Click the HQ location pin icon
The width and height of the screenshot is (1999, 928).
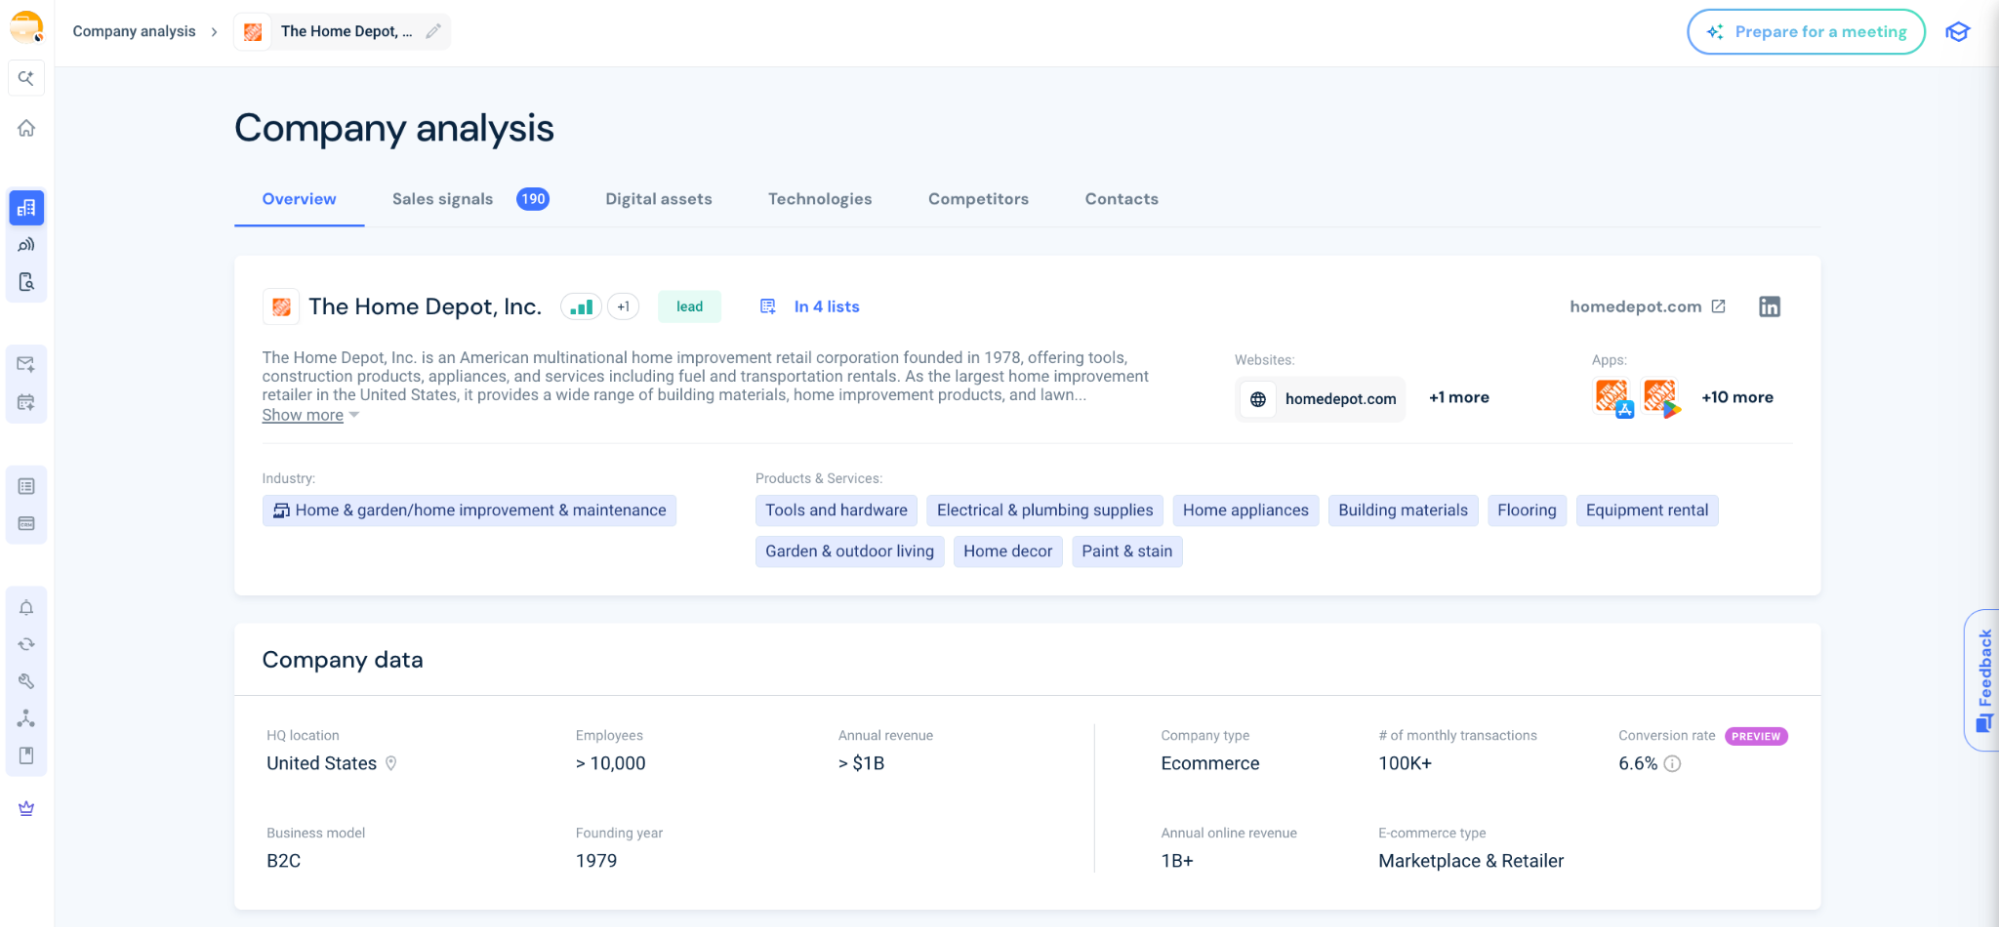391,763
